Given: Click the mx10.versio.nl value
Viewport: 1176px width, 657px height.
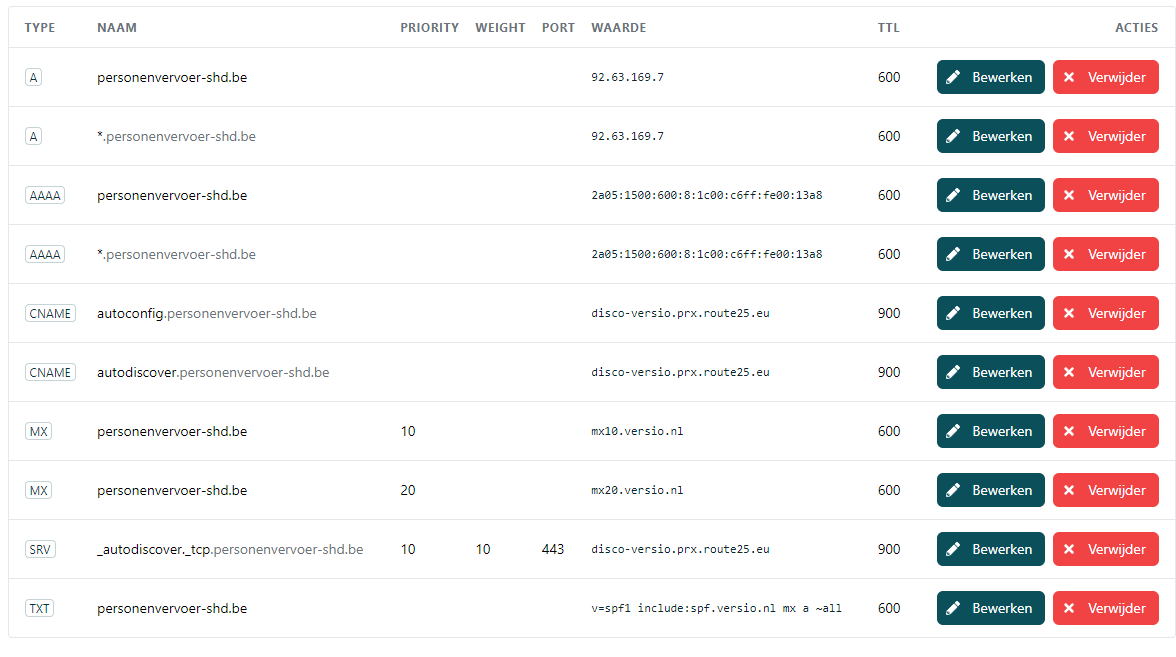Looking at the screenshot, I should point(637,431).
